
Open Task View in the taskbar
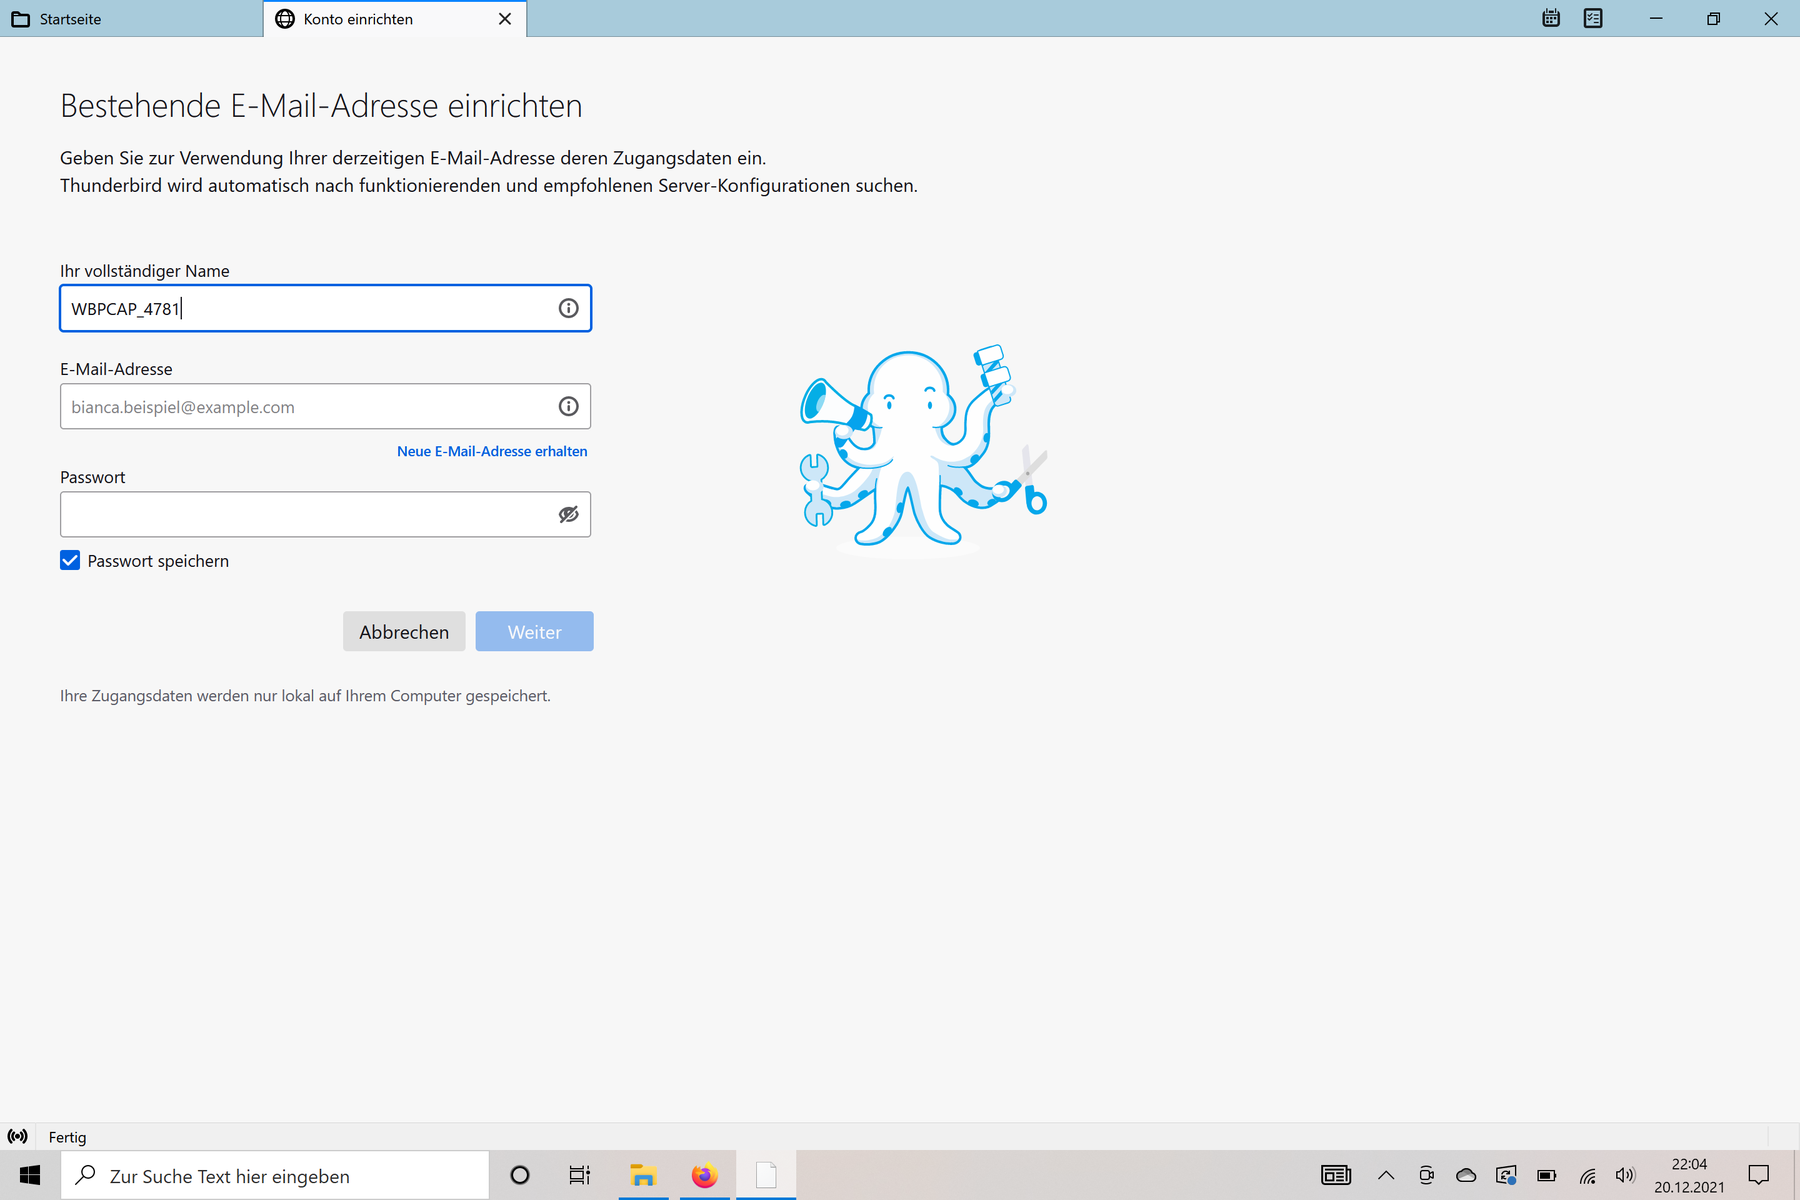tap(580, 1175)
